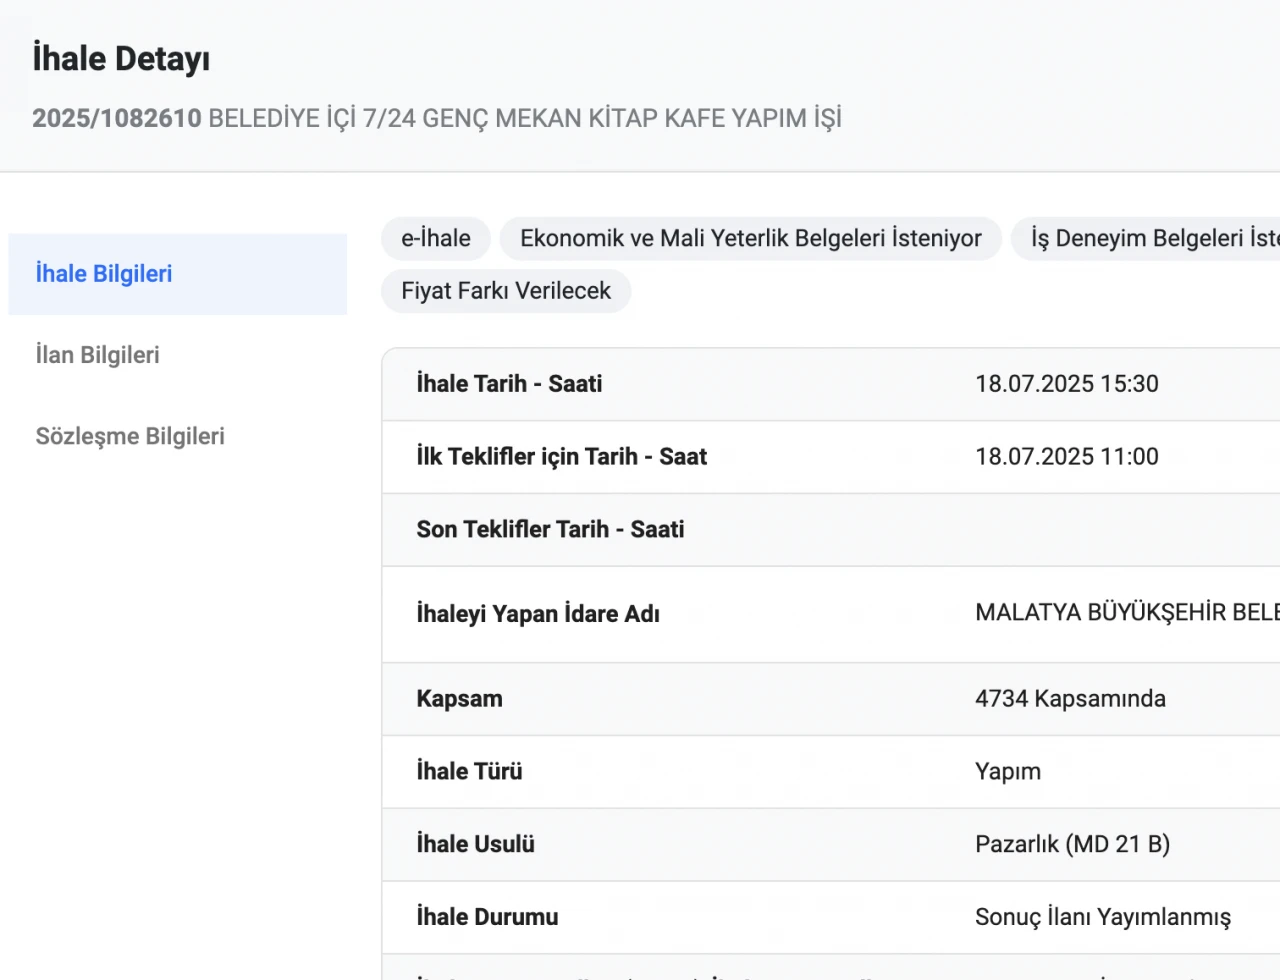Viewport: 1280px width, 980px height.
Task: Click the İhale Tarih - Saati row label
Action: click(x=509, y=384)
